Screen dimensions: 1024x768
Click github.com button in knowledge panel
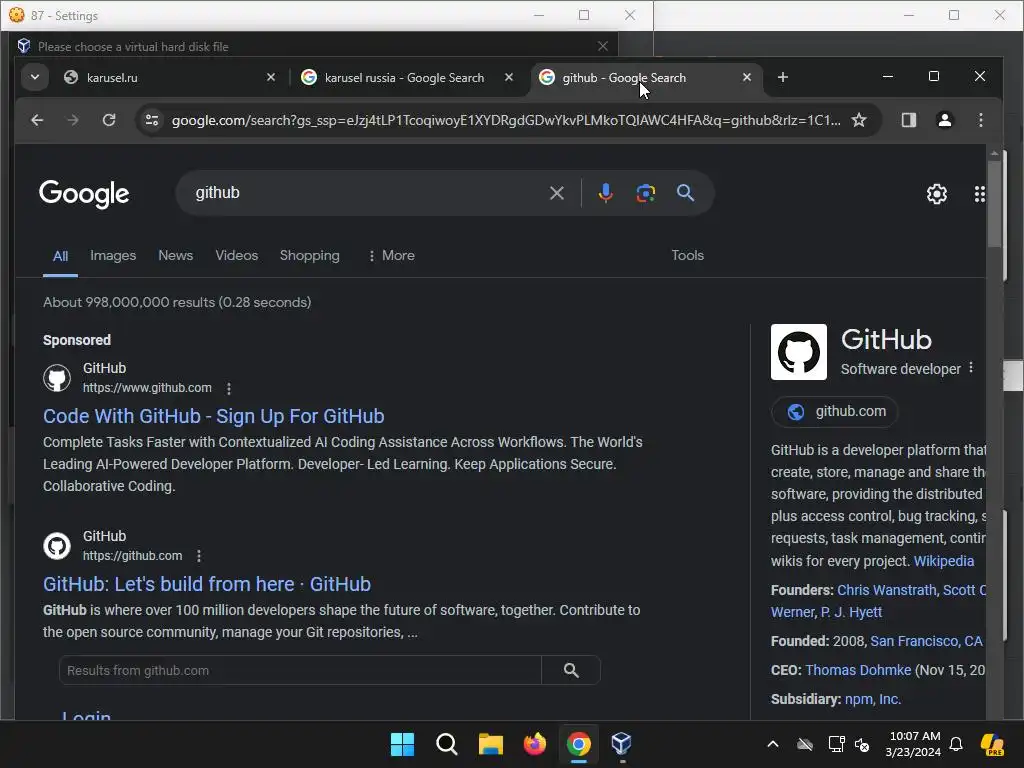(x=835, y=411)
